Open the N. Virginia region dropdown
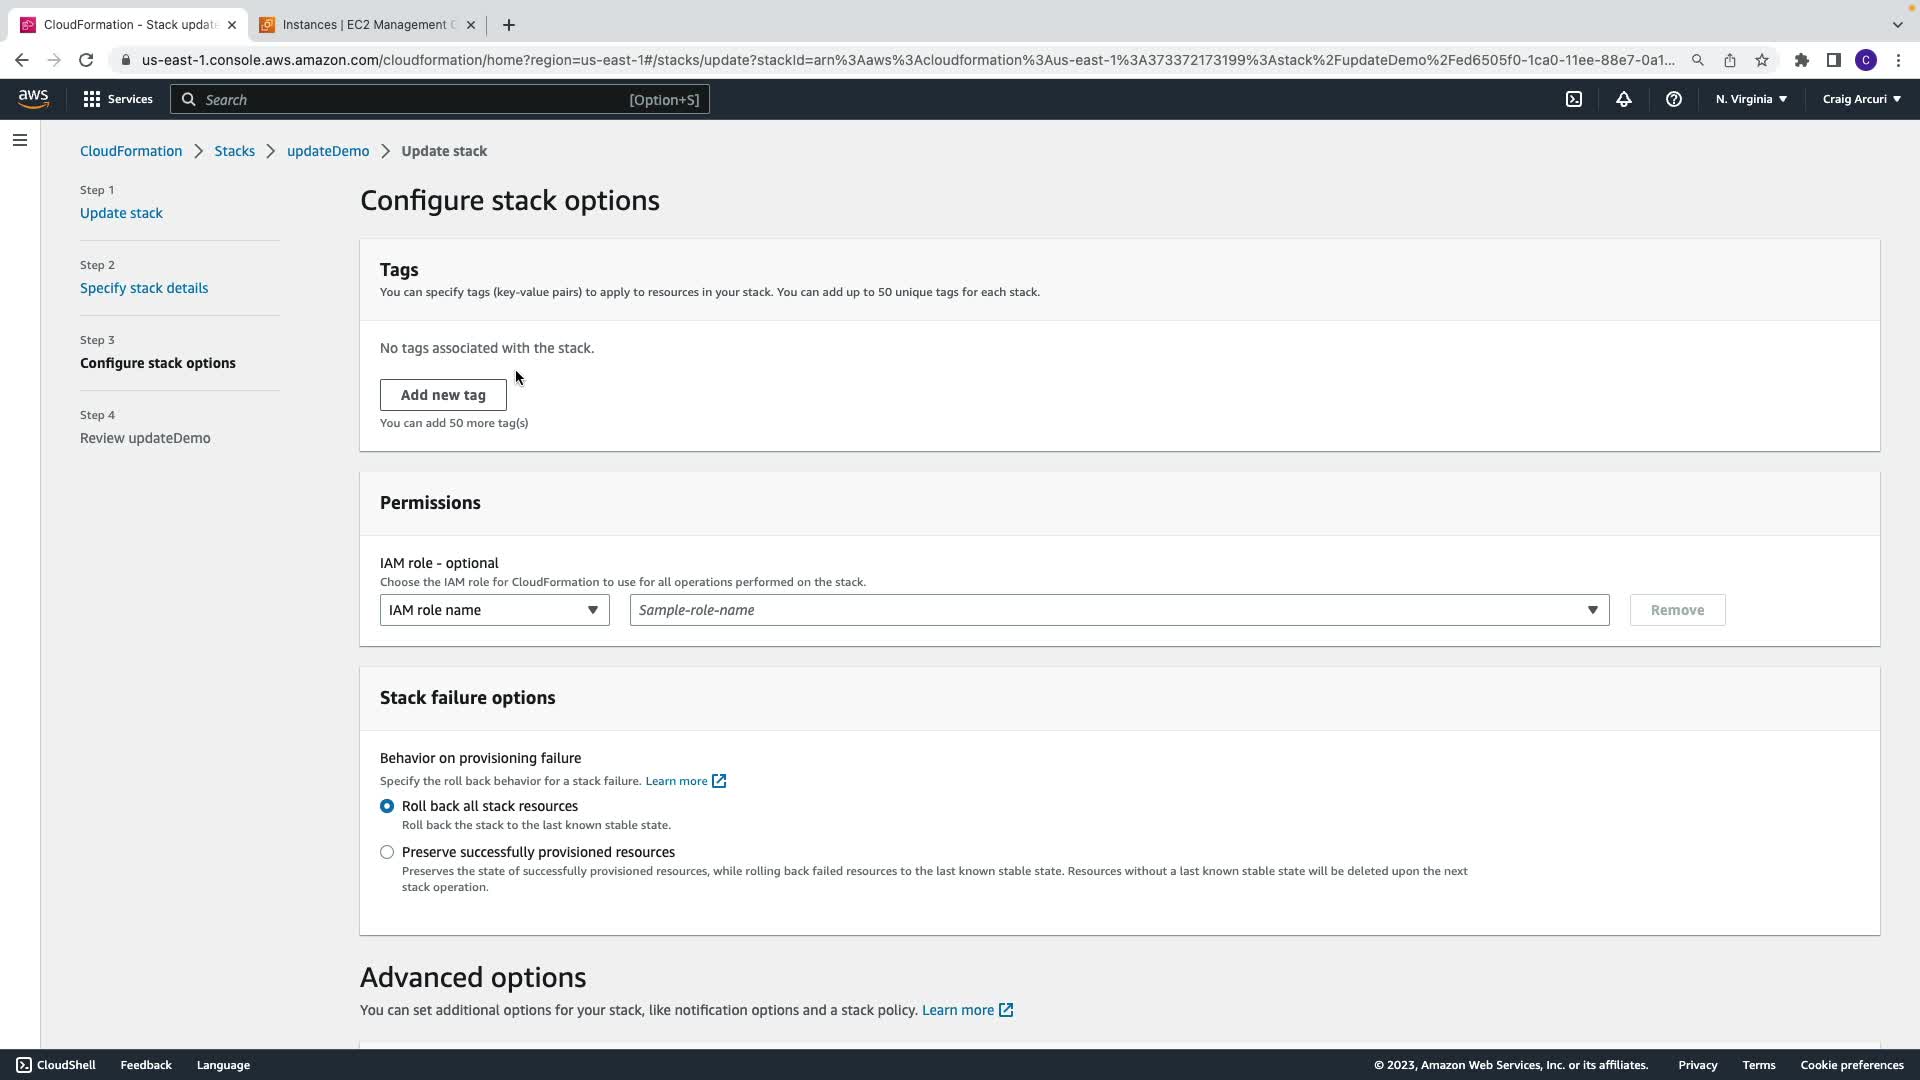 (x=1751, y=99)
